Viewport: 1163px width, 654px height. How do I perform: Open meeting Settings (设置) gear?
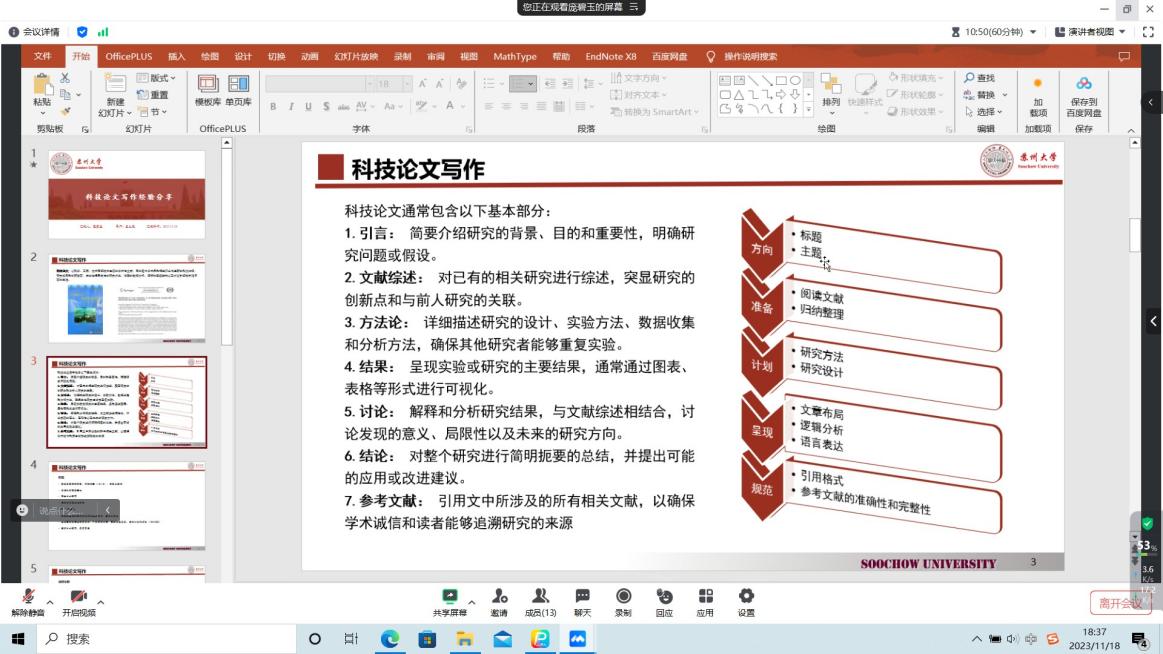(746, 596)
